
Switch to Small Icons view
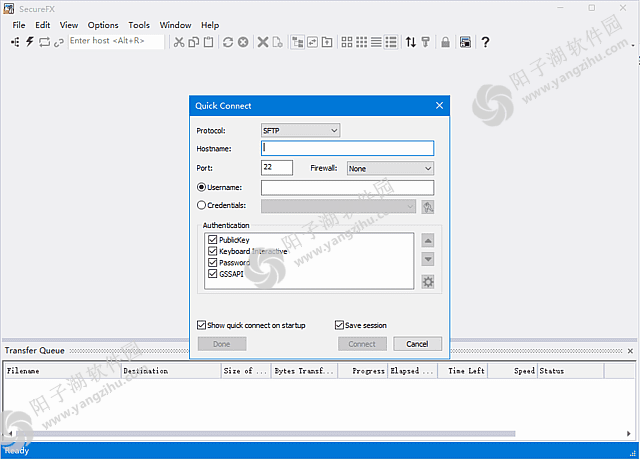click(x=362, y=42)
